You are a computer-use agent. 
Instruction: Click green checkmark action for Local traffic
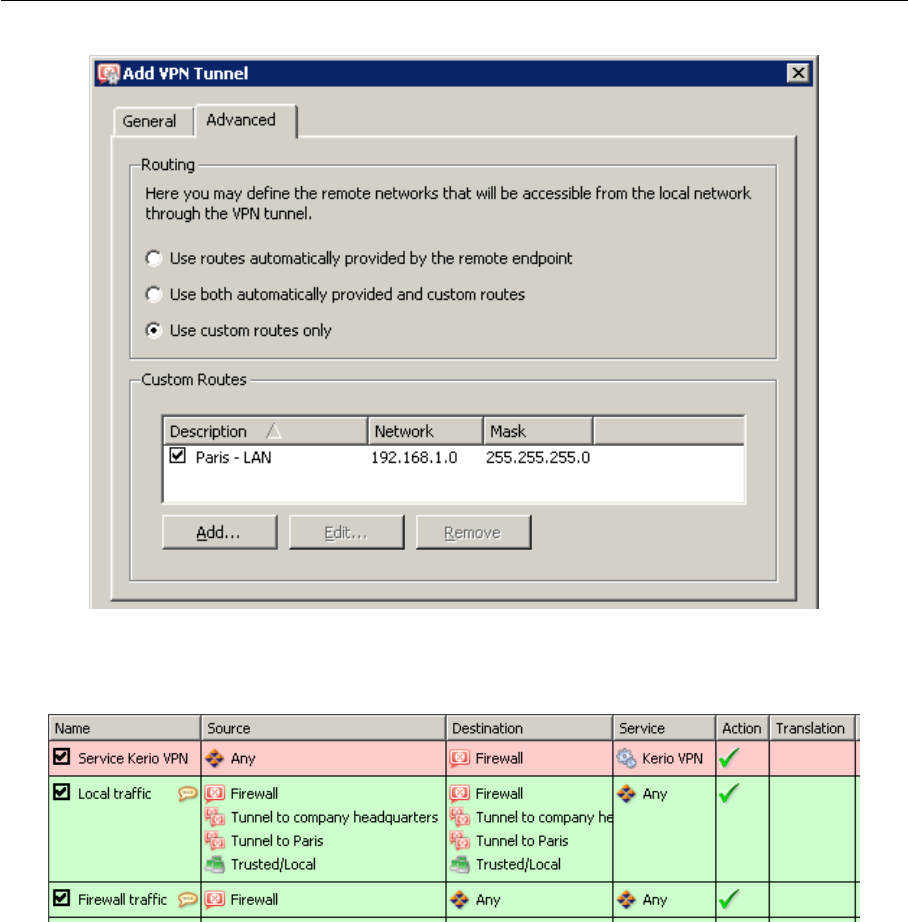coord(729,793)
